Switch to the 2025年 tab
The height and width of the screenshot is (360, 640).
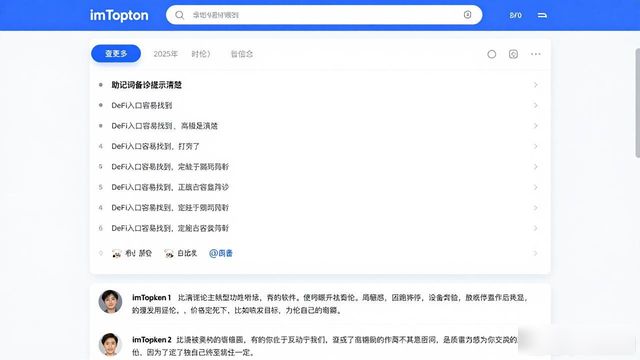click(x=165, y=54)
